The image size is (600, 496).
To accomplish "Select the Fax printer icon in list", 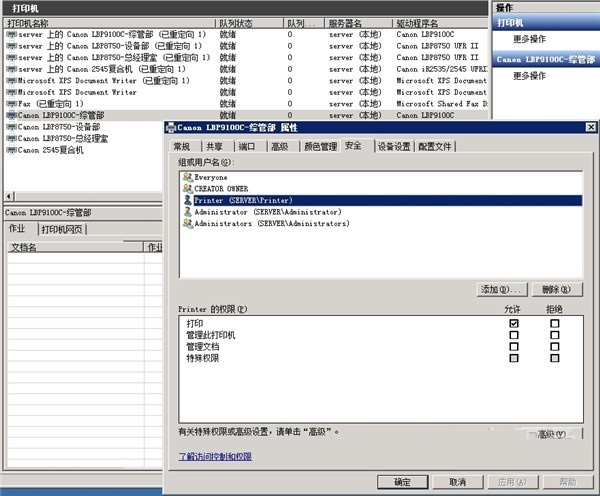I will [12, 104].
